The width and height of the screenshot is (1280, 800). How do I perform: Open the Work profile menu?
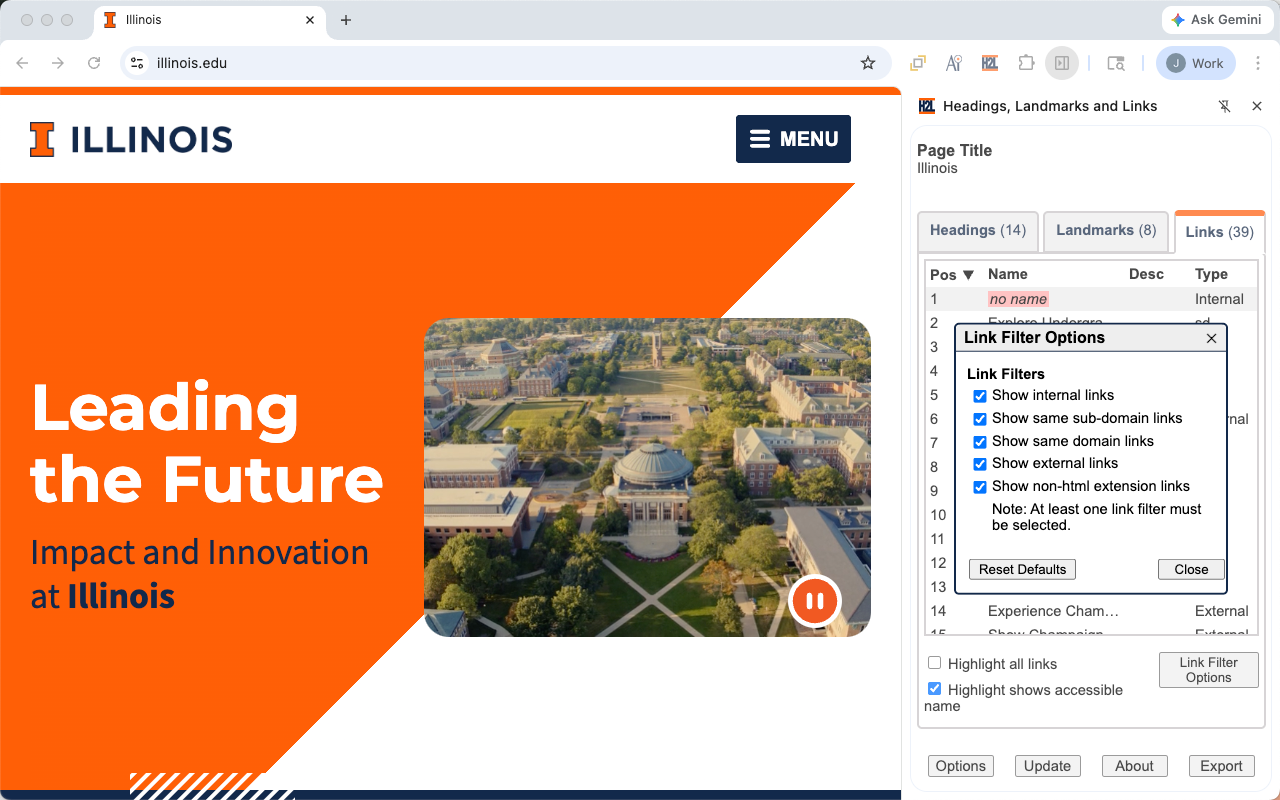pyautogui.click(x=1196, y=63)
